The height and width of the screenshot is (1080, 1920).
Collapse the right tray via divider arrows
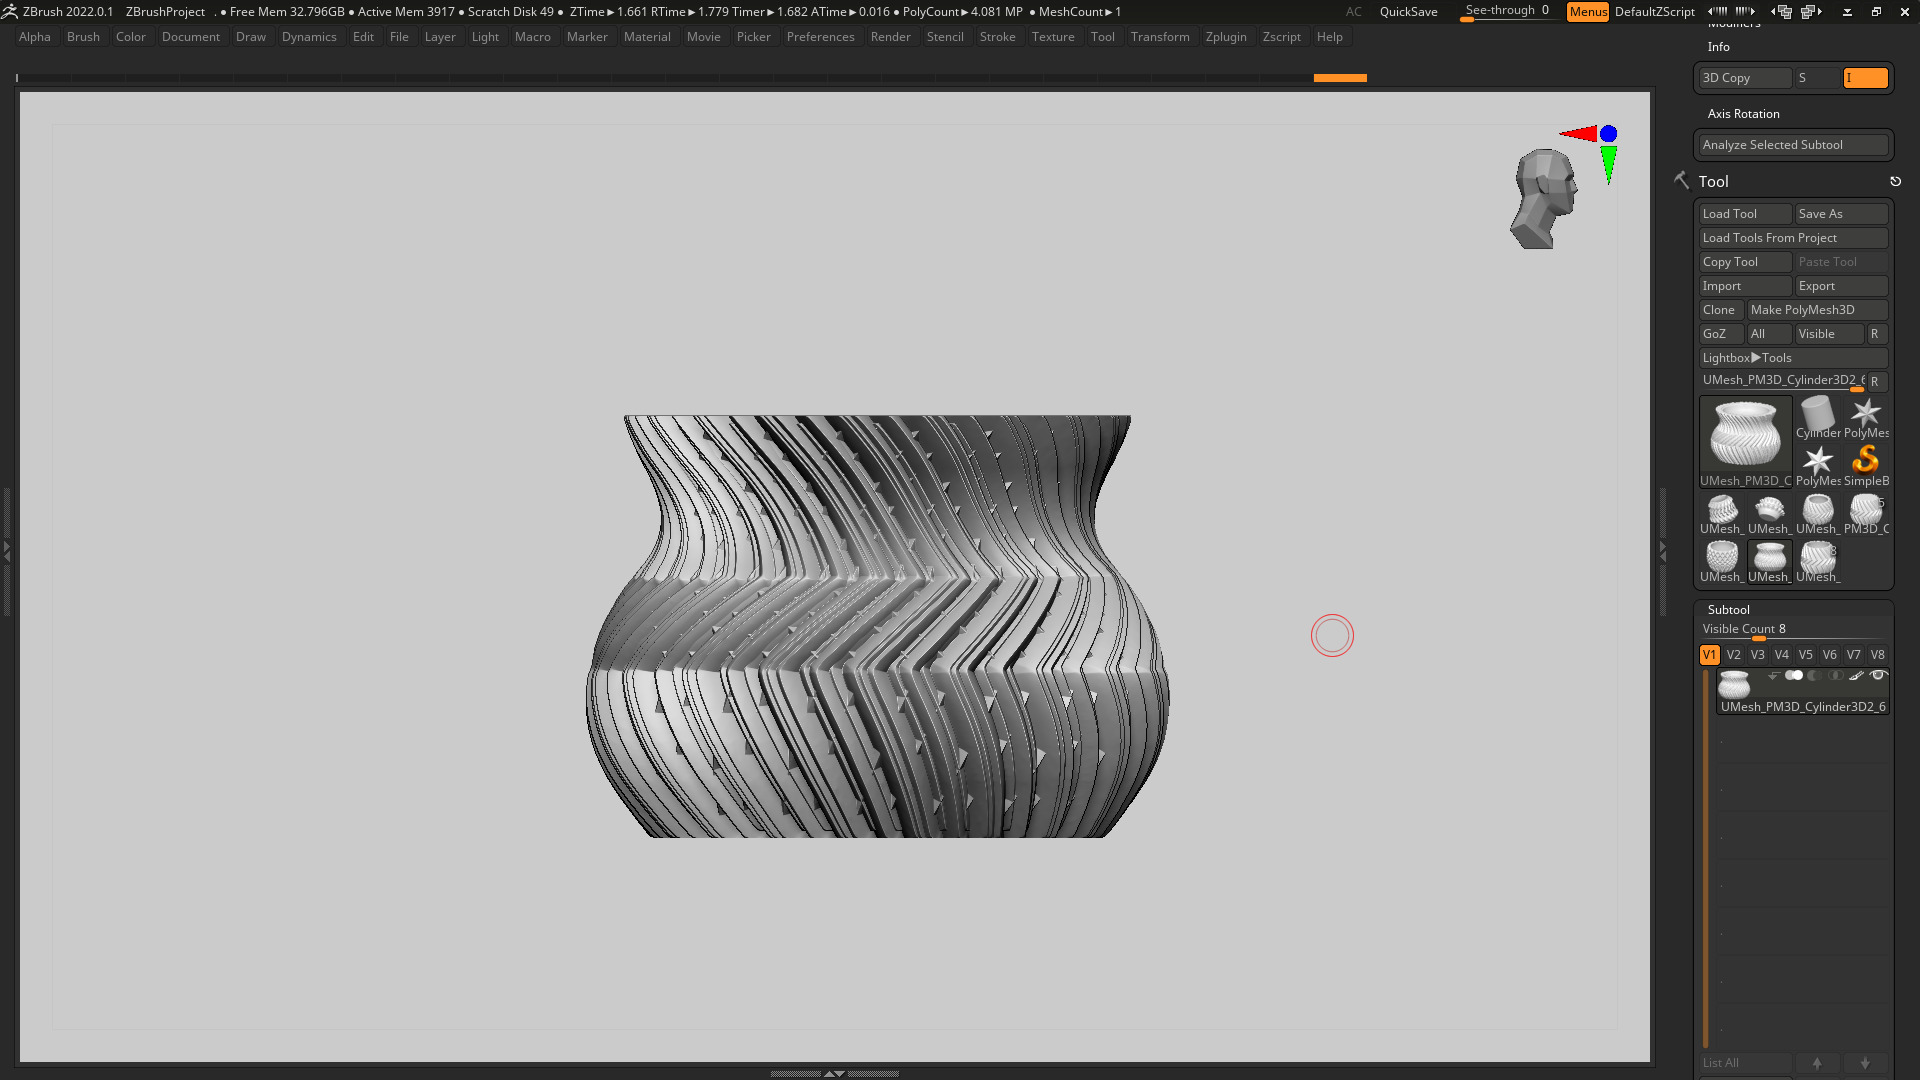click(1663, 550)
